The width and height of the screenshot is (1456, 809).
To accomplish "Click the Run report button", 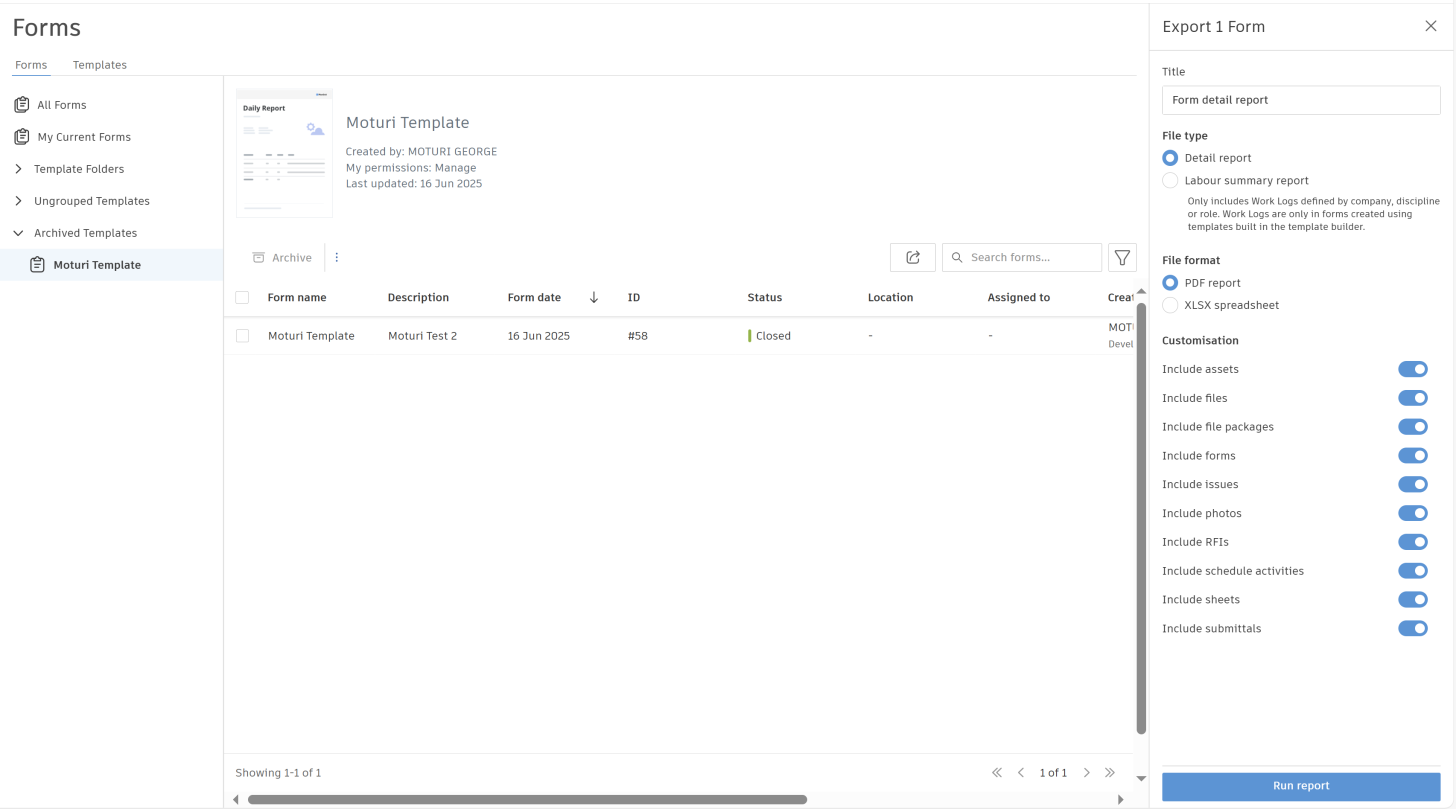I will point(1300,786).
